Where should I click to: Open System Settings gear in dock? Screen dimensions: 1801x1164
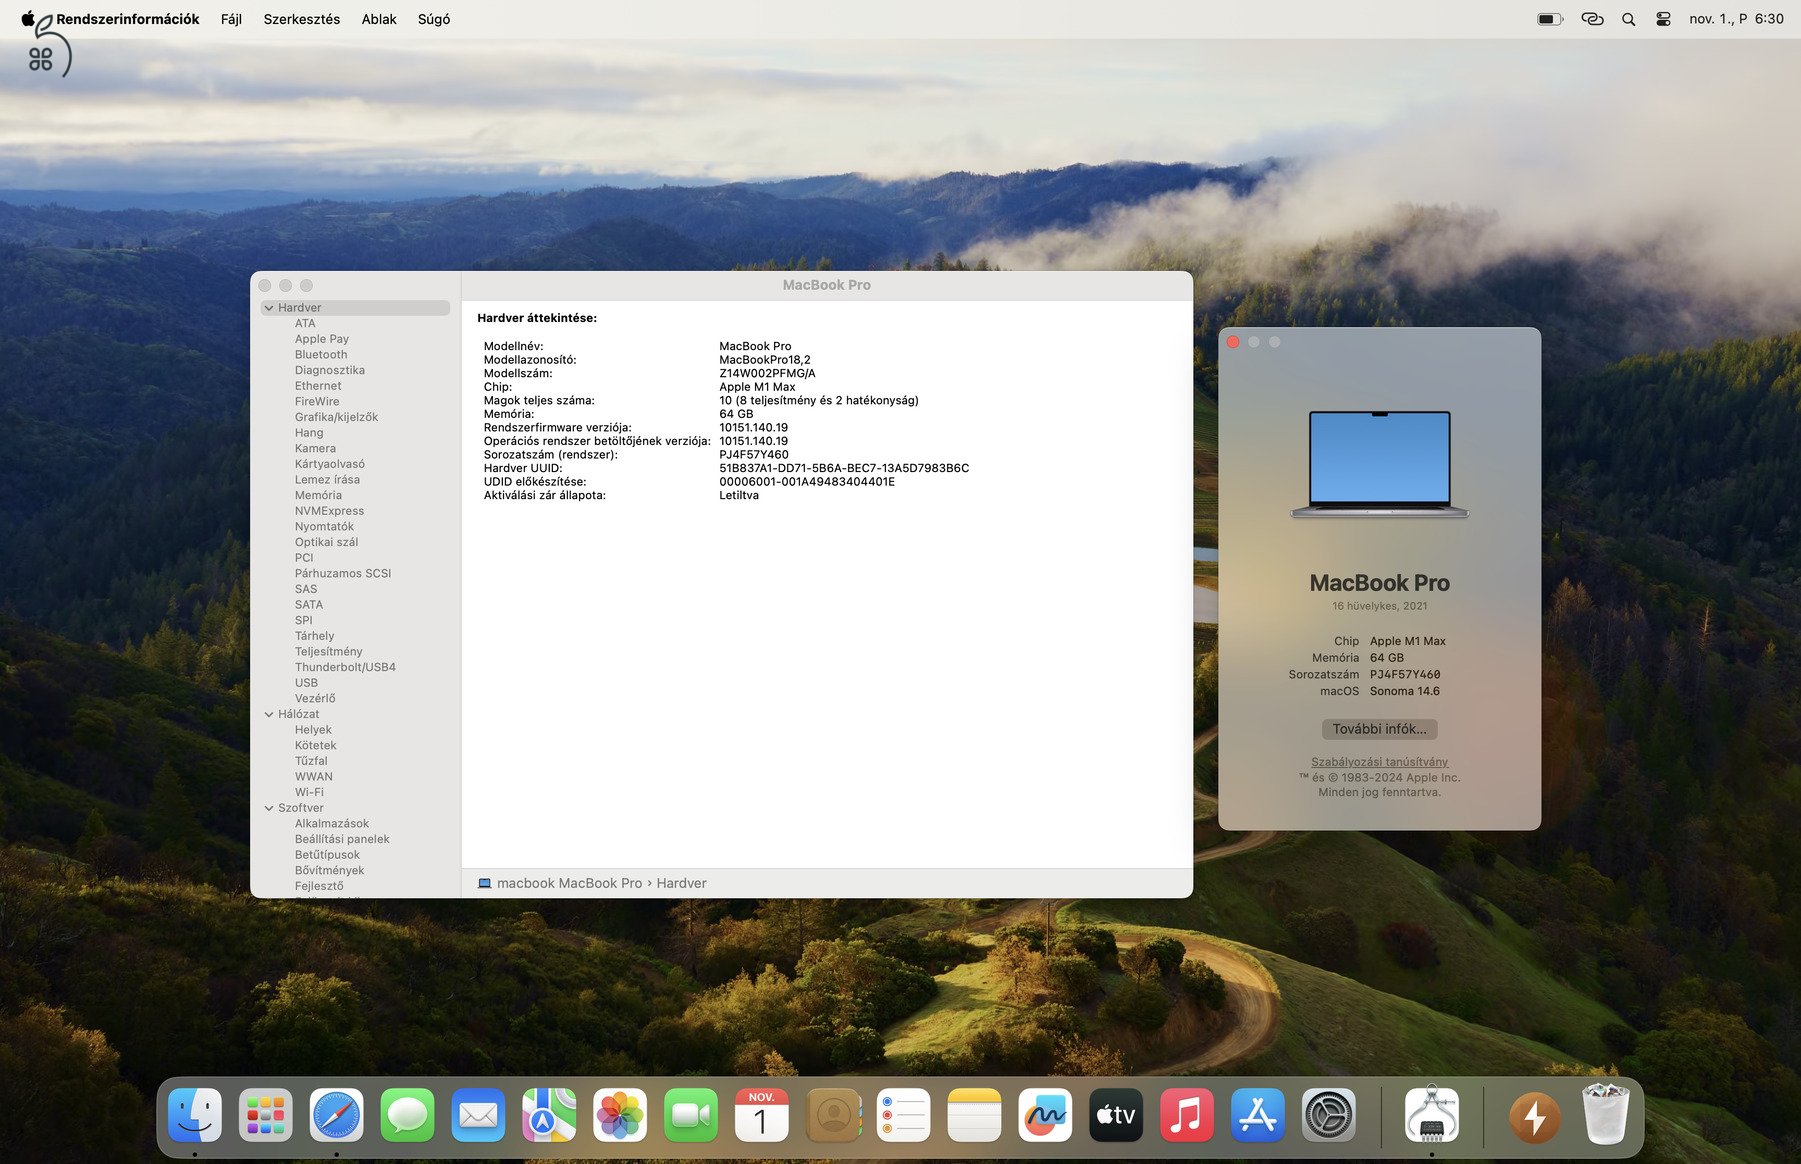(1329, 1115)
